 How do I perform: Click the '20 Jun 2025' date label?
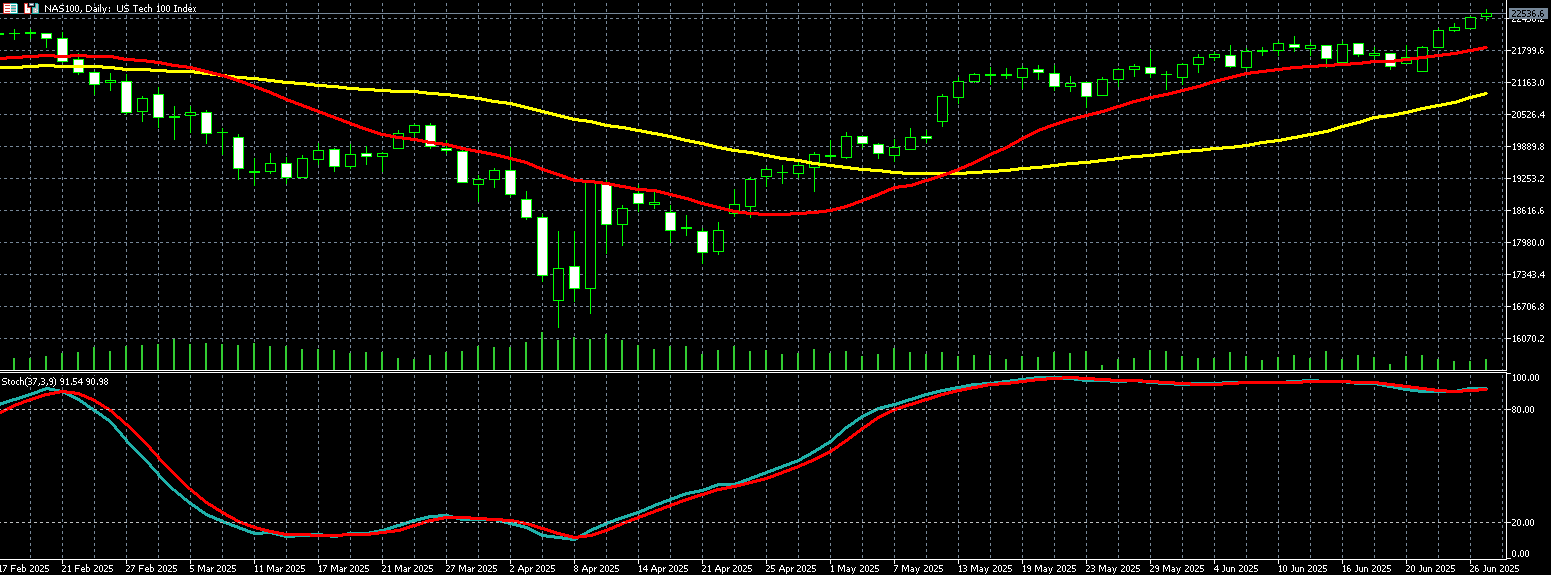tap(1432, 568)
